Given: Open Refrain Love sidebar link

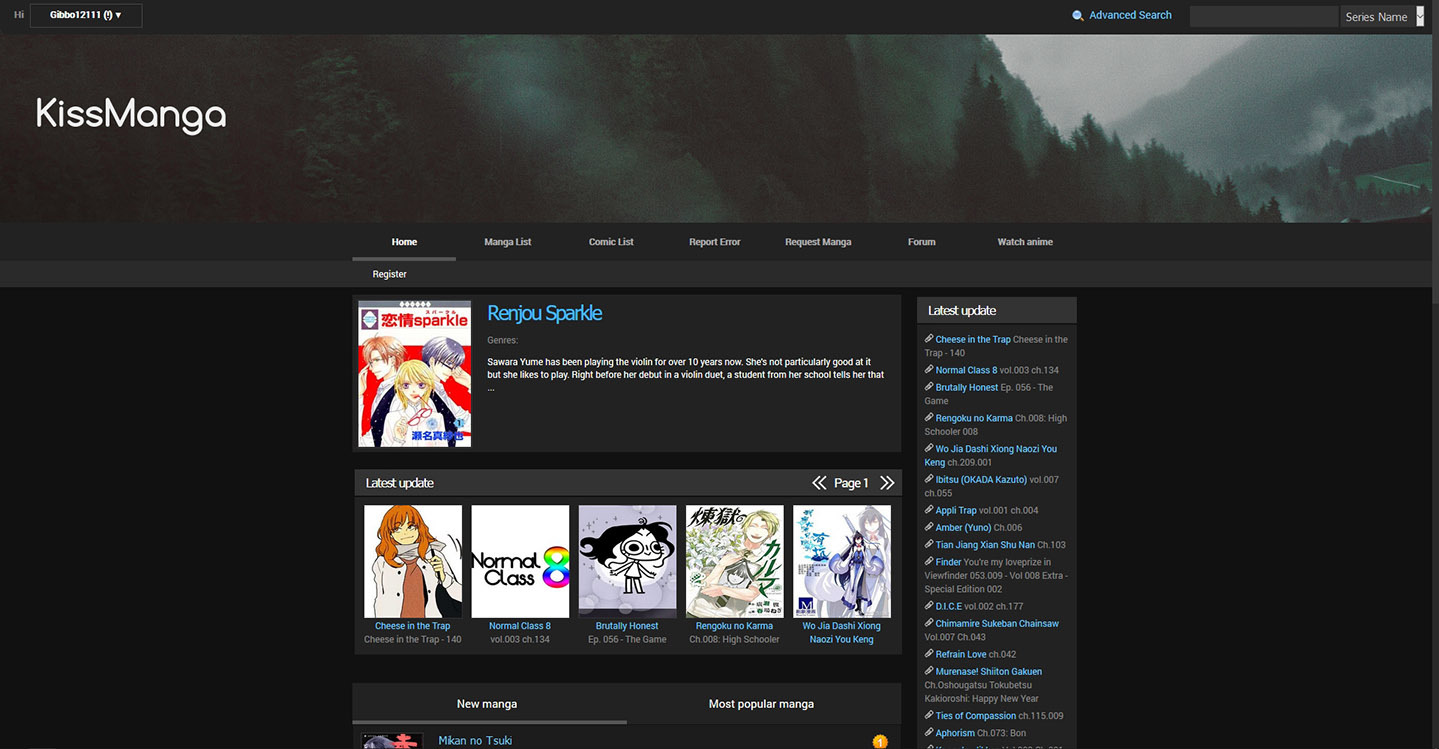Looking at the screenshot, I should point(961,654).
